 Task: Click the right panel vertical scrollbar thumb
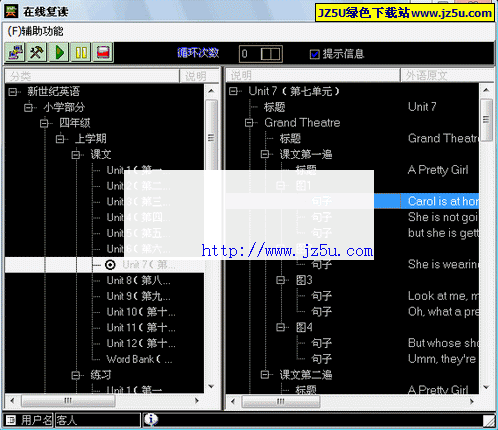coord(486,119)
